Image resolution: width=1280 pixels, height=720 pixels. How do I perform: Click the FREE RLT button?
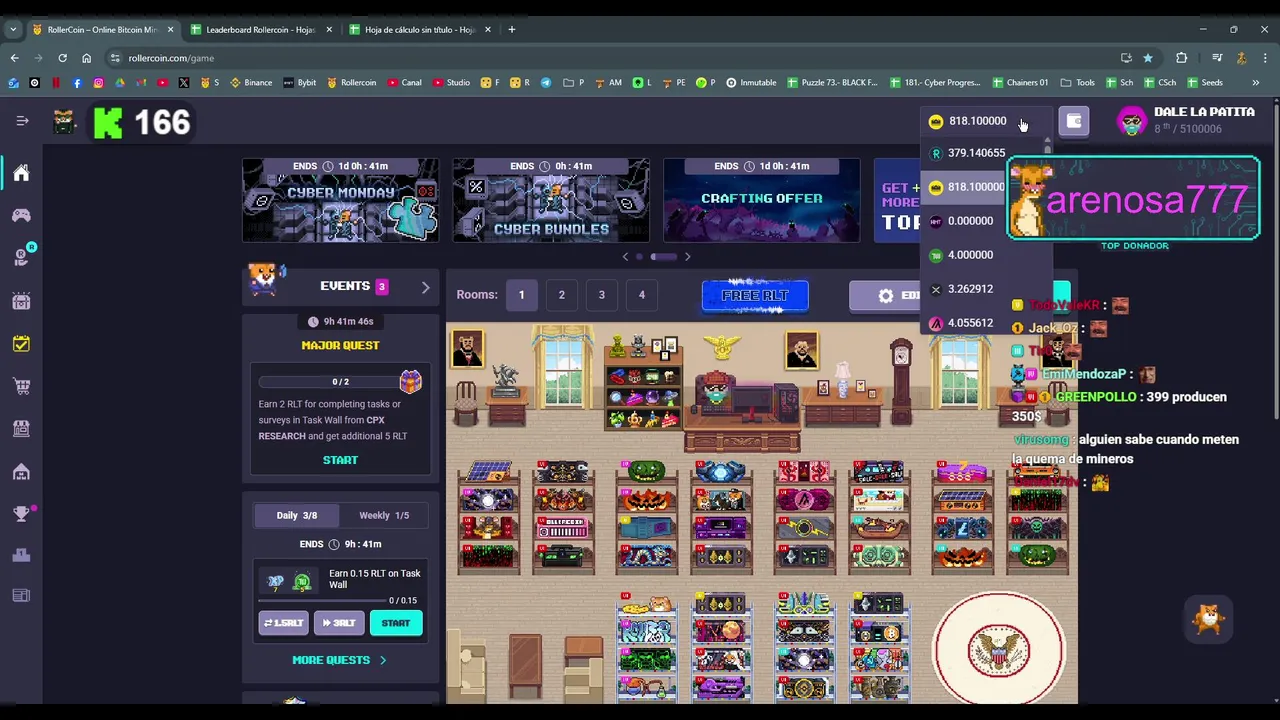click(755, 296)
